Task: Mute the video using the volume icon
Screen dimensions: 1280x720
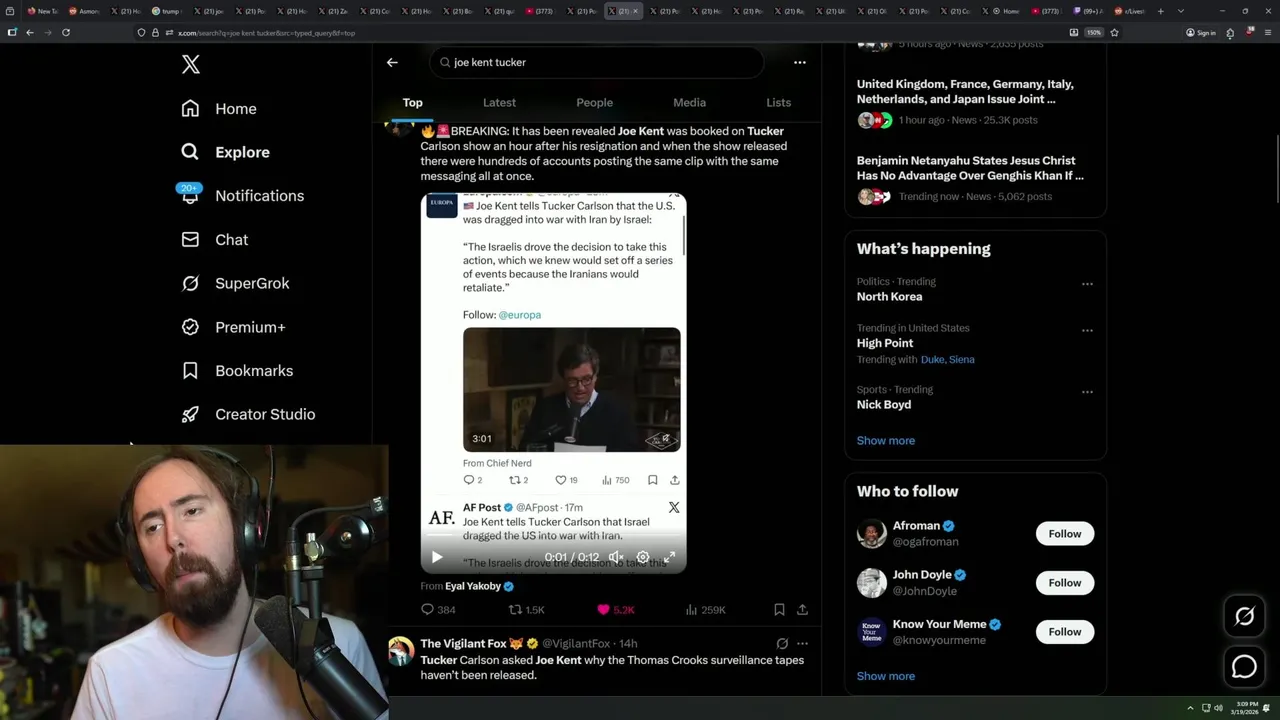Action: [x=616, y=557]
